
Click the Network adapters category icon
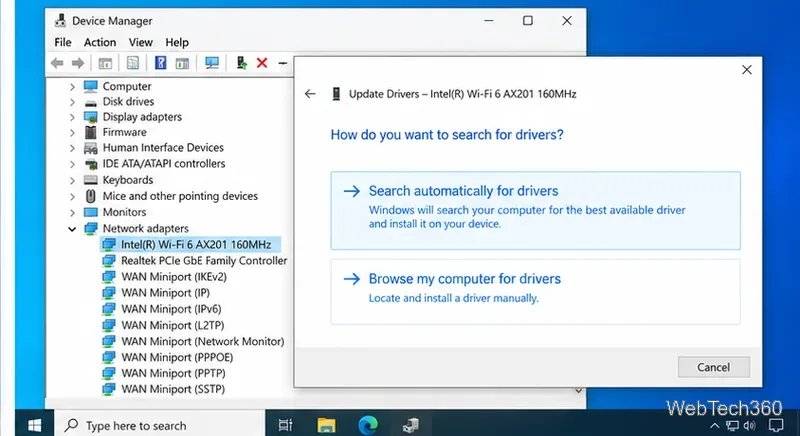[91, 228]
